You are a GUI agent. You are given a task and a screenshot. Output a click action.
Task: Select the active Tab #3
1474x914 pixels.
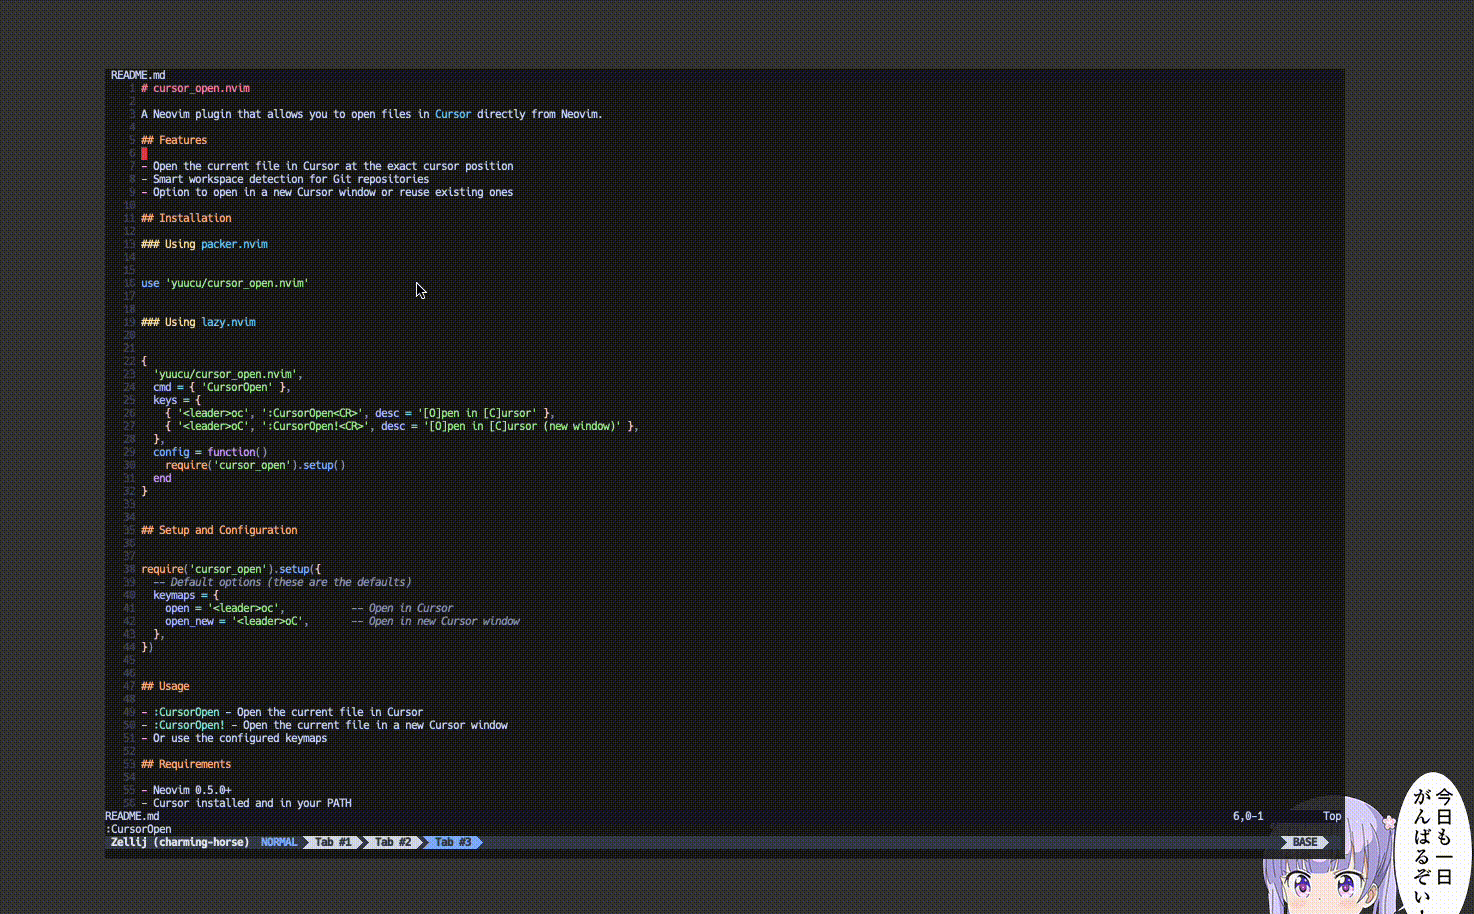[453, 842]
